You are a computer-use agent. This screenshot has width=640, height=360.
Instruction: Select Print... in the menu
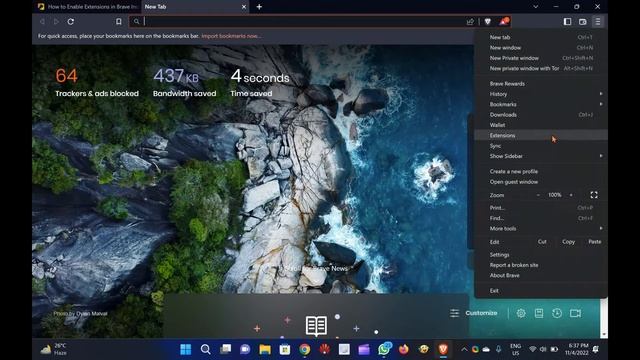click(x=541, y=208)
